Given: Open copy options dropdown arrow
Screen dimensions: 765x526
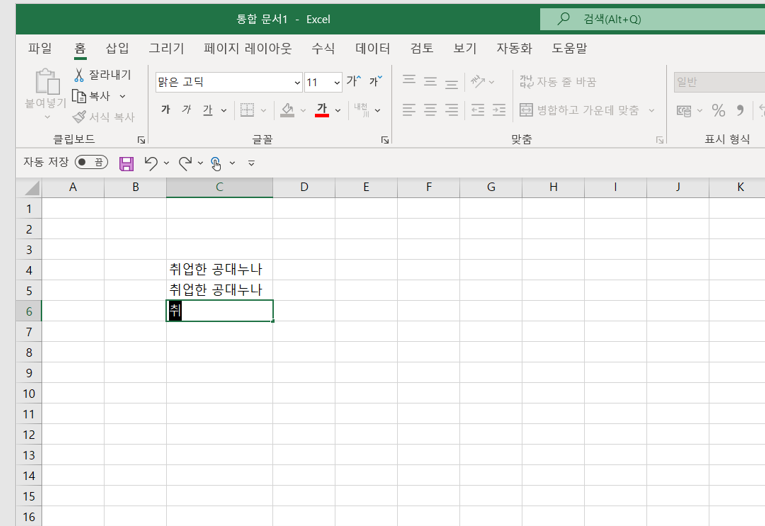Looking at the screenshot, I should (122, 96).
